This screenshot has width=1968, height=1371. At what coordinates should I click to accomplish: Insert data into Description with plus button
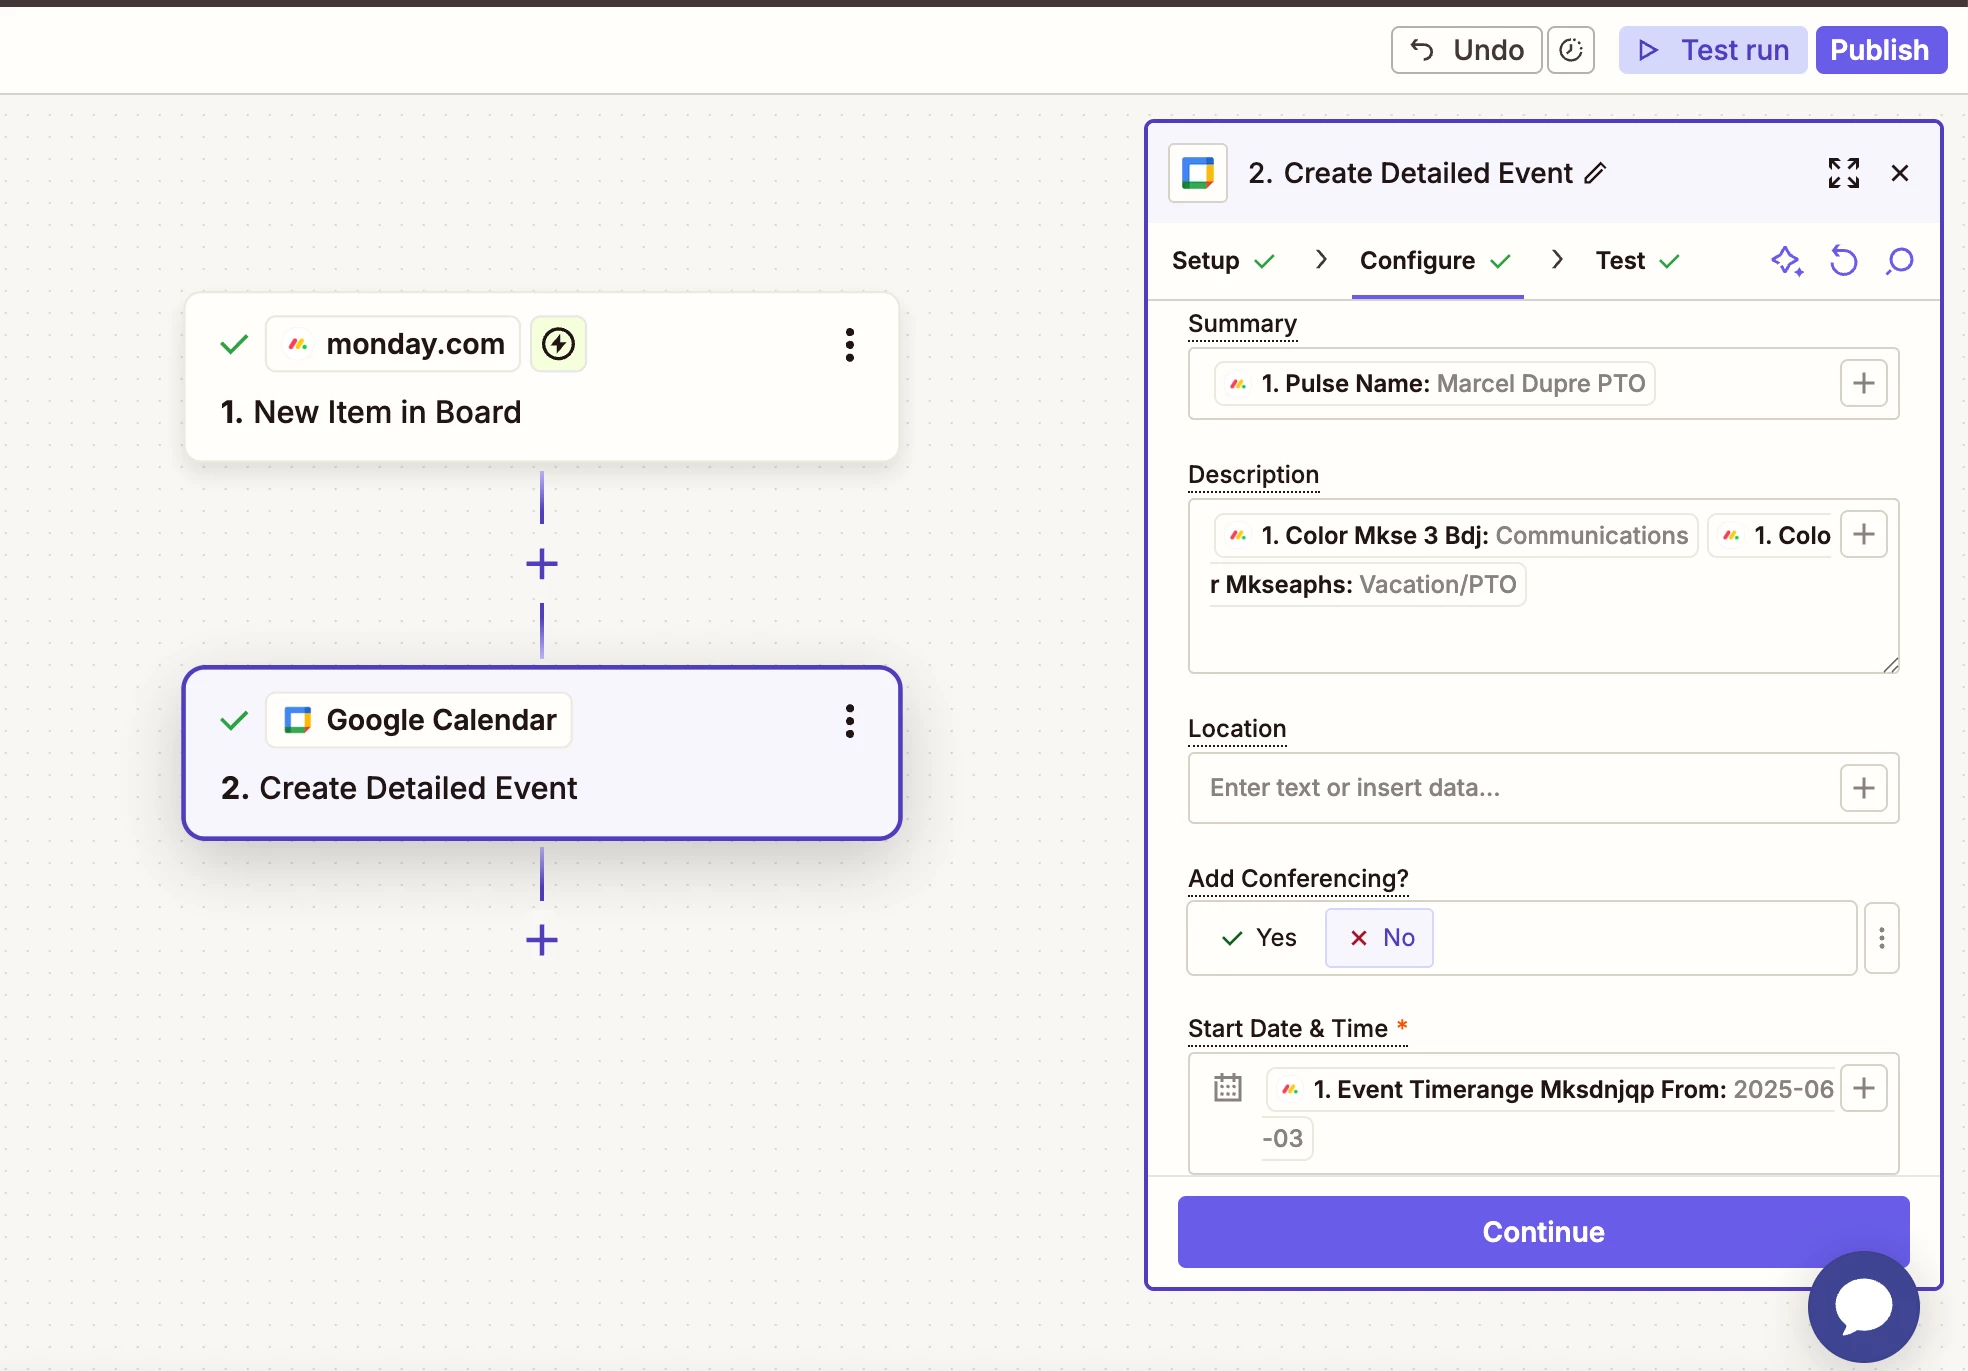coord(1864,534)
